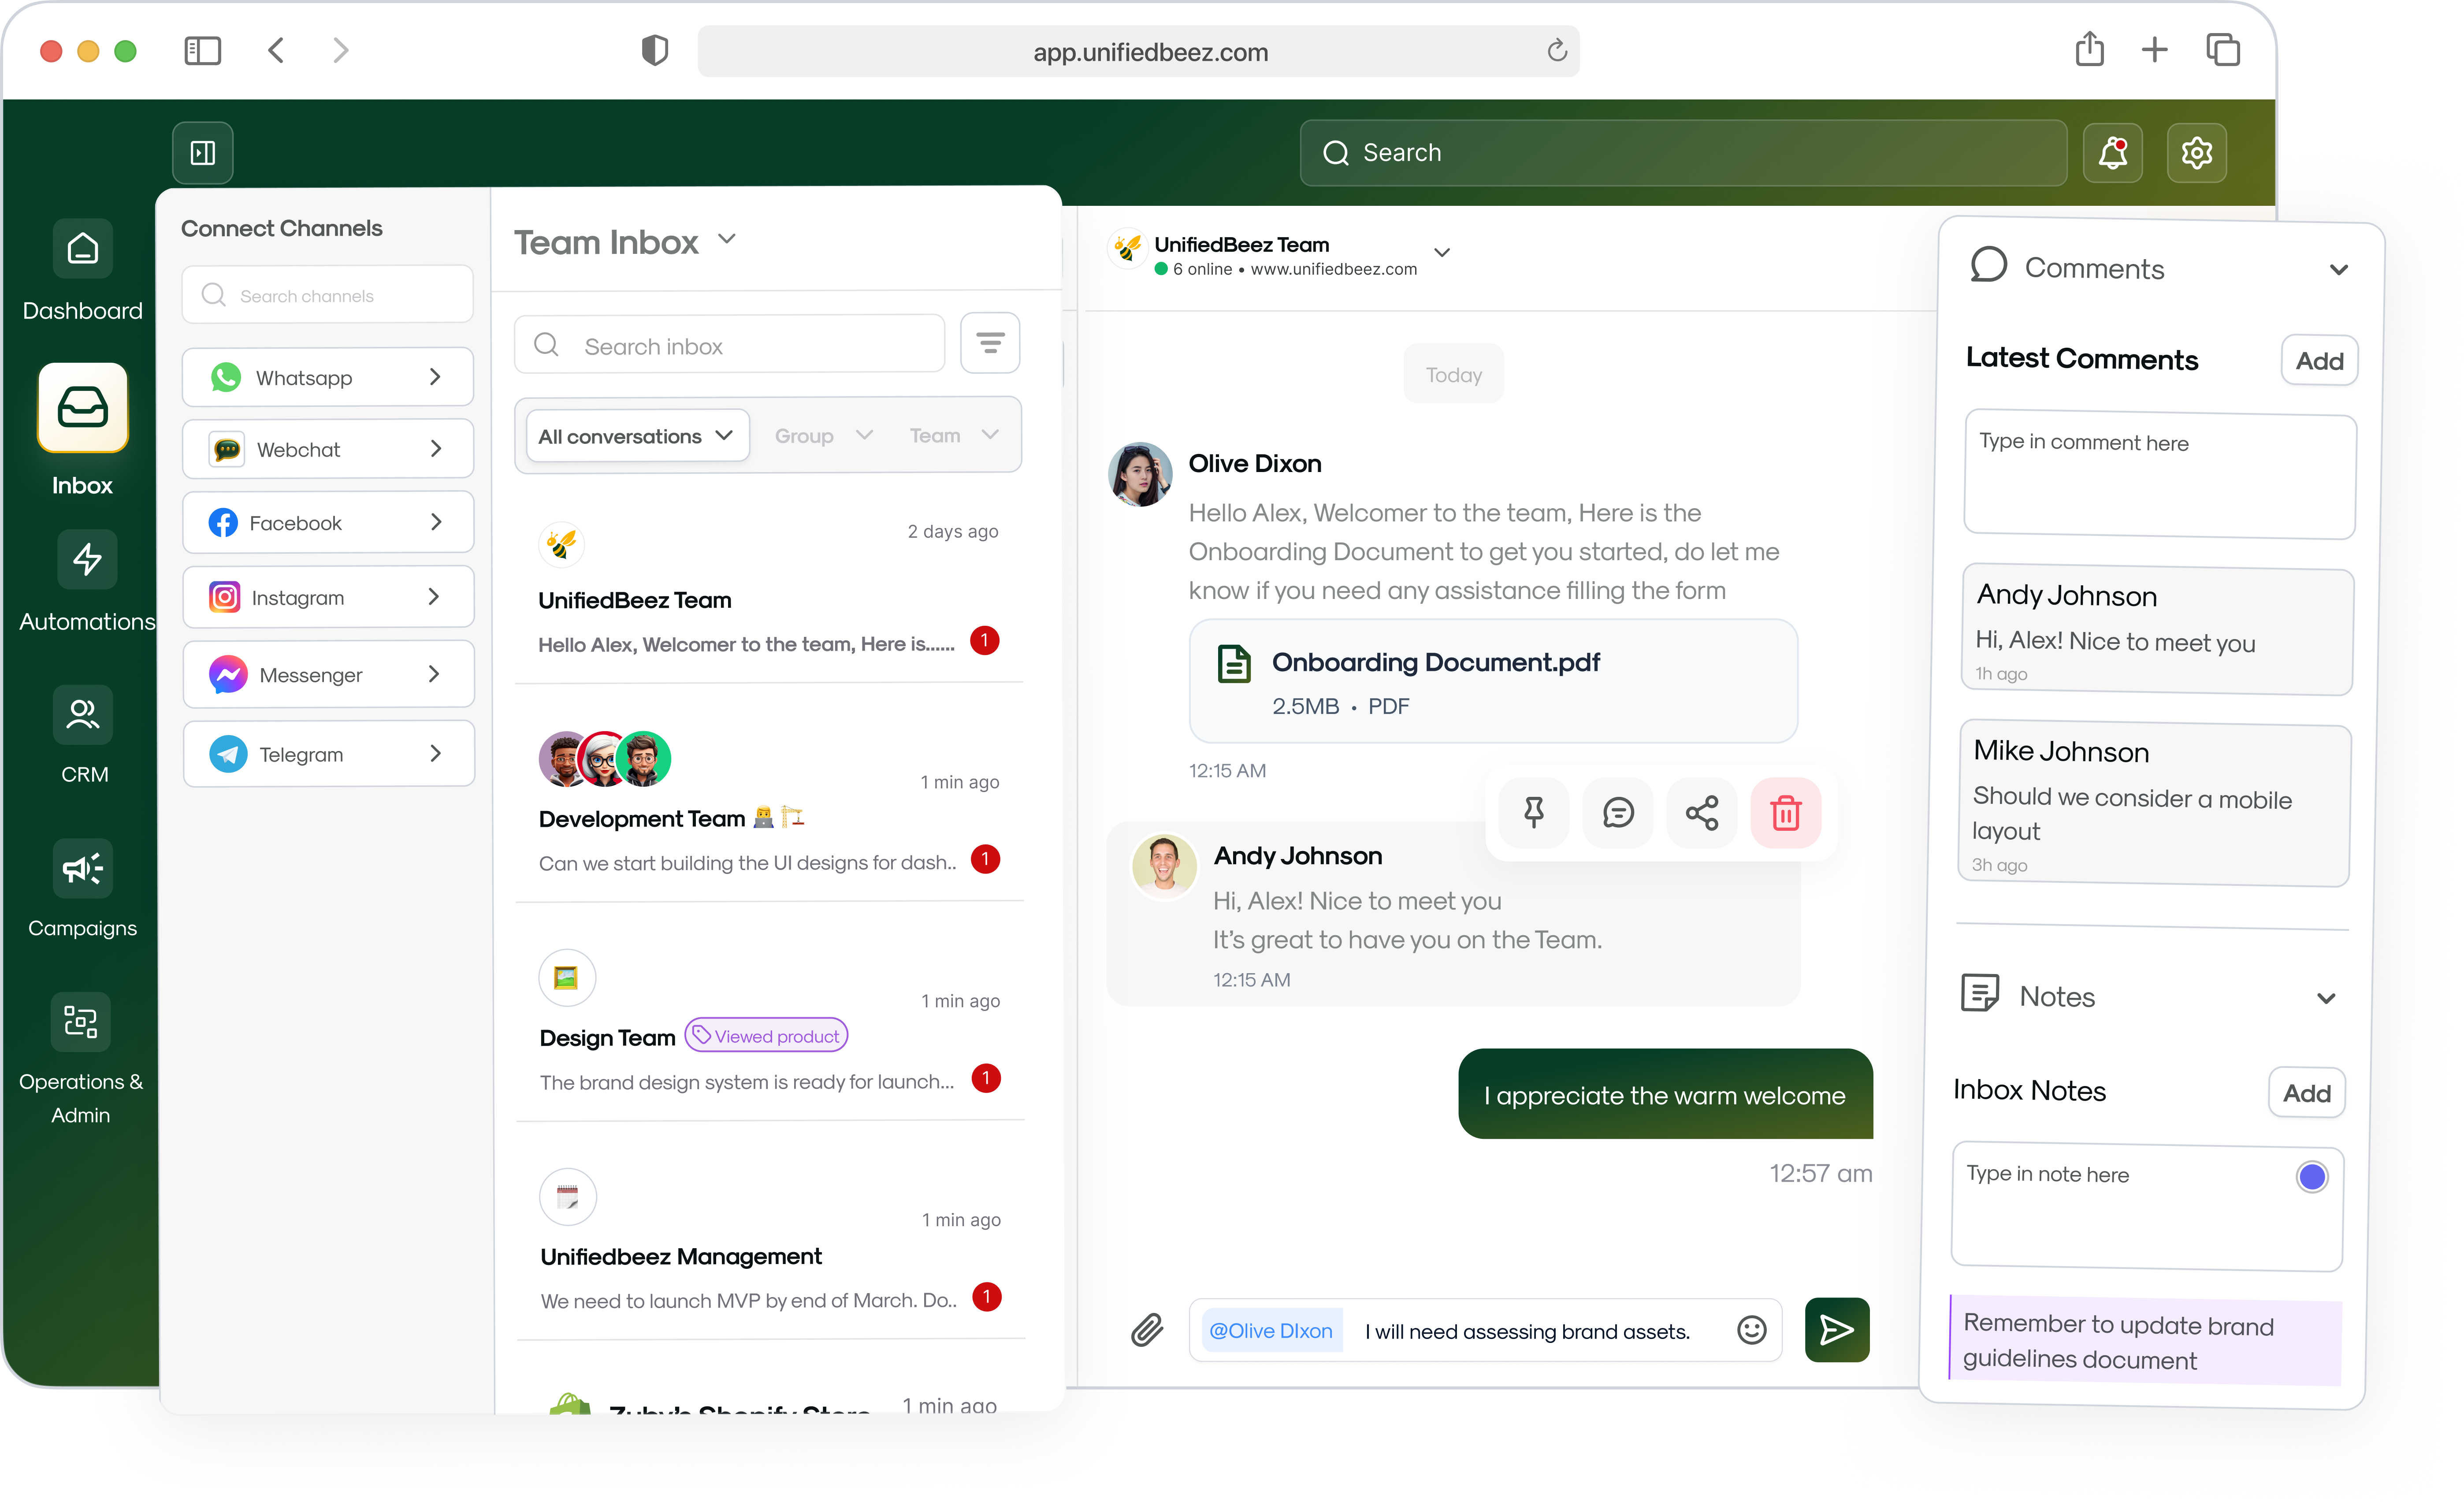Open Development Team conversation
This screenshot has height=1506, width=2464.
(x=769, y=805)
